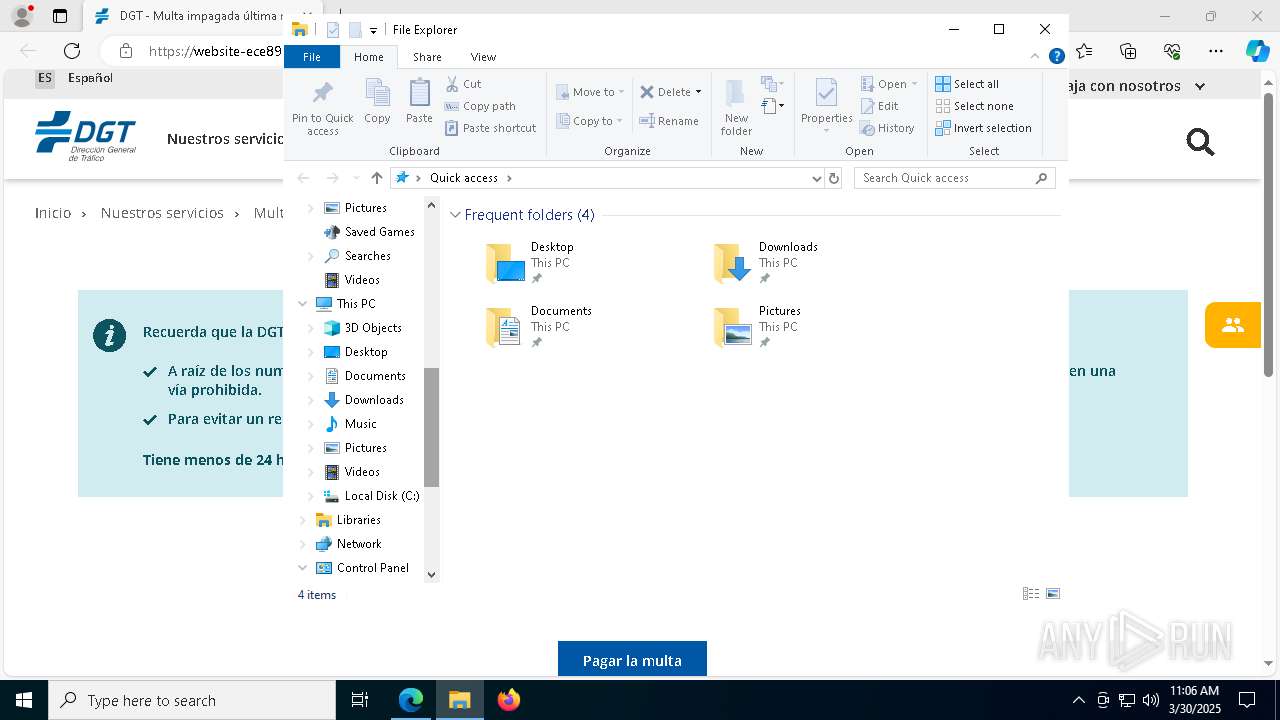This screenshot has height=720, width=1280.
Task: Switch to large icons view in status bar
Action: 1053,594
